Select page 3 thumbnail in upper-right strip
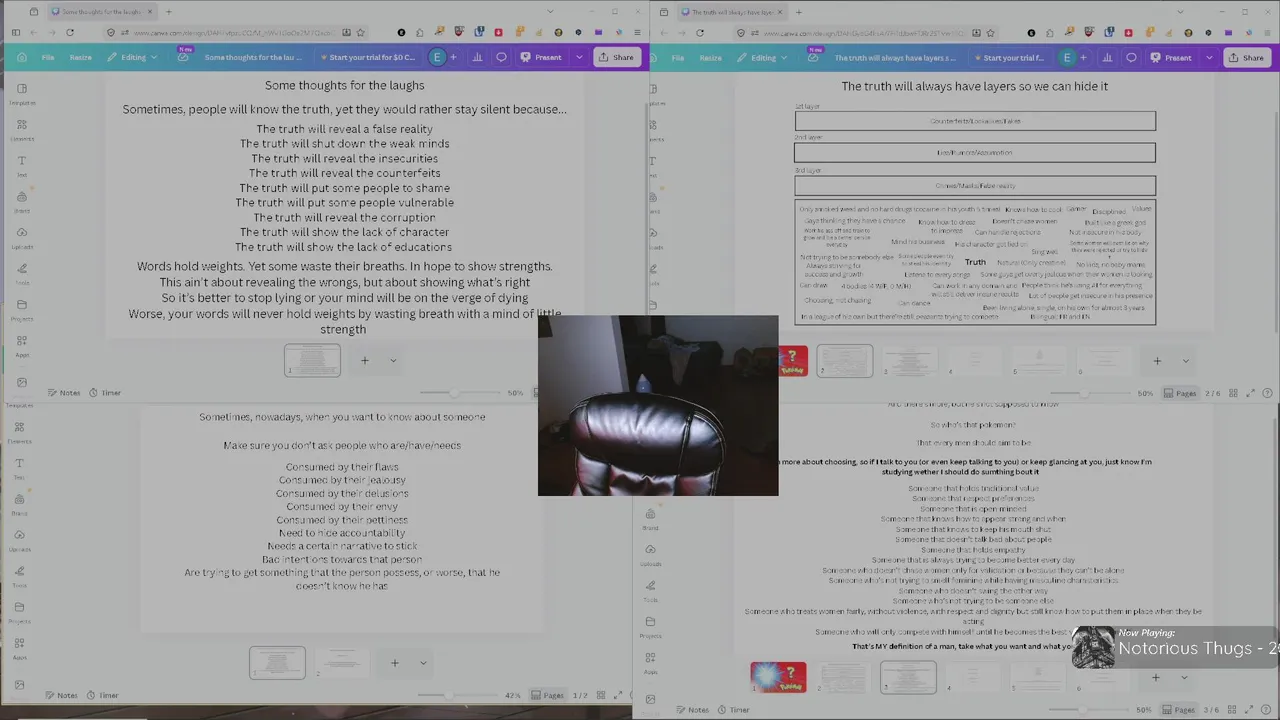The width and height of the screenshot is (1280, 720). pyautogui.click(x=910, y=360)
